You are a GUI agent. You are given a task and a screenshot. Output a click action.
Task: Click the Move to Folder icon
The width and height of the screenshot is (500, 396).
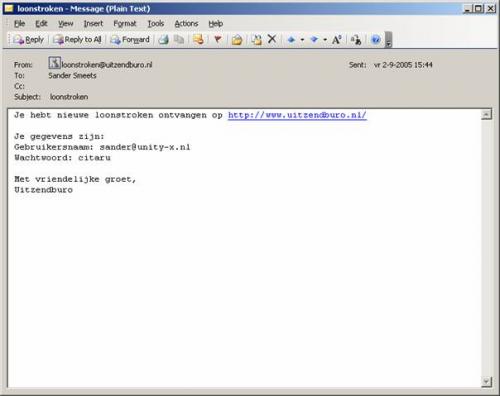tap(237, 40)
